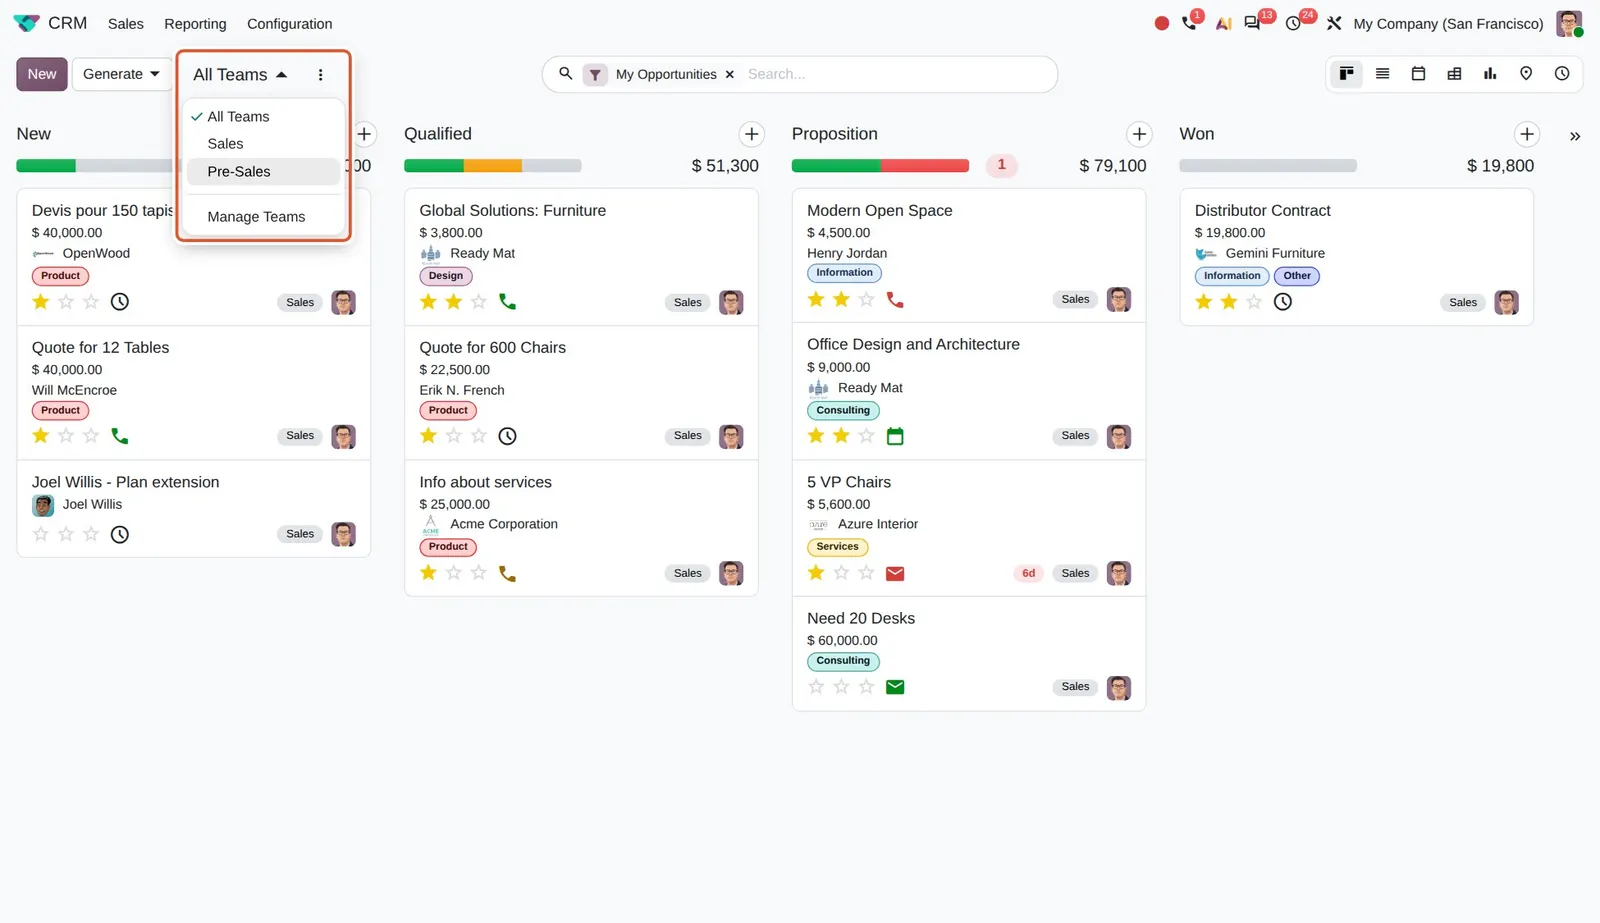Remove the My Opportunities filter
This screenshot has height=923, width=1600.
point(730,75)
